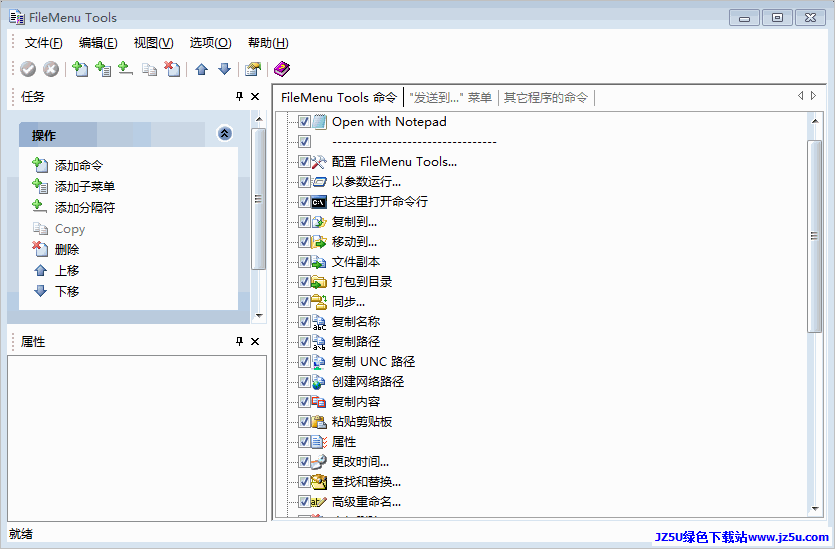The width and height of the screenshot is (835, 549).
Task: Click the Move Up arrow in toolbar
Action: pyautogui.click(x=201, y=69)
